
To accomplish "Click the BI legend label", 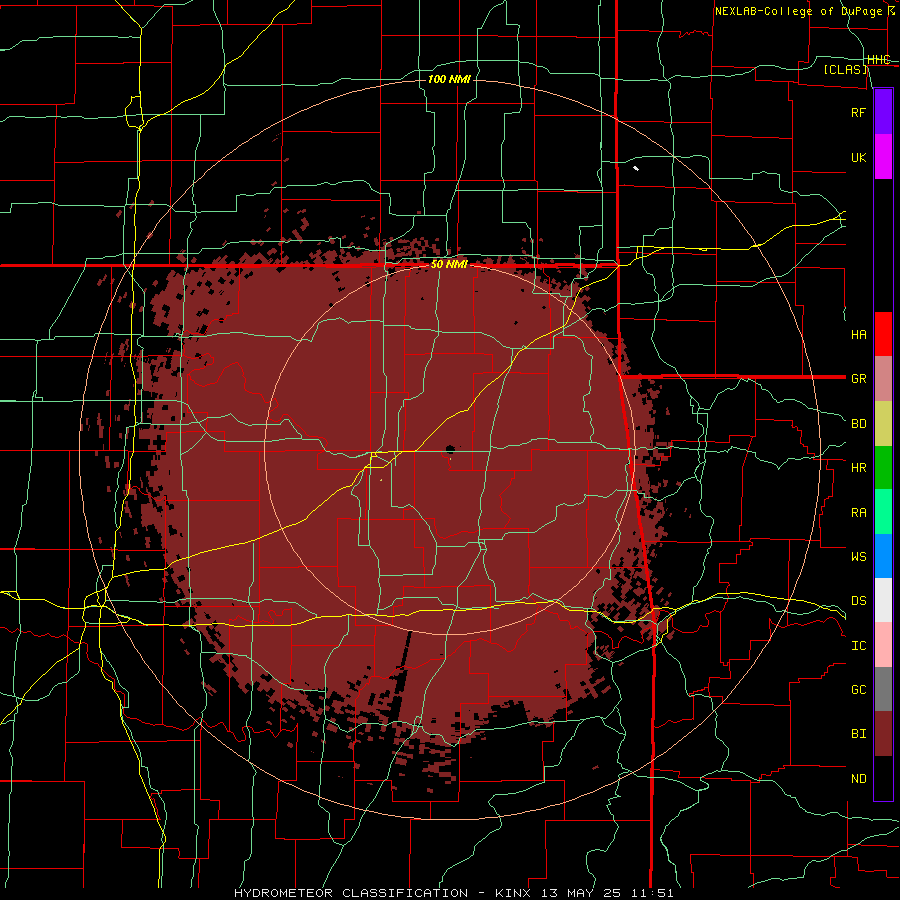I will tap(859, 734).
